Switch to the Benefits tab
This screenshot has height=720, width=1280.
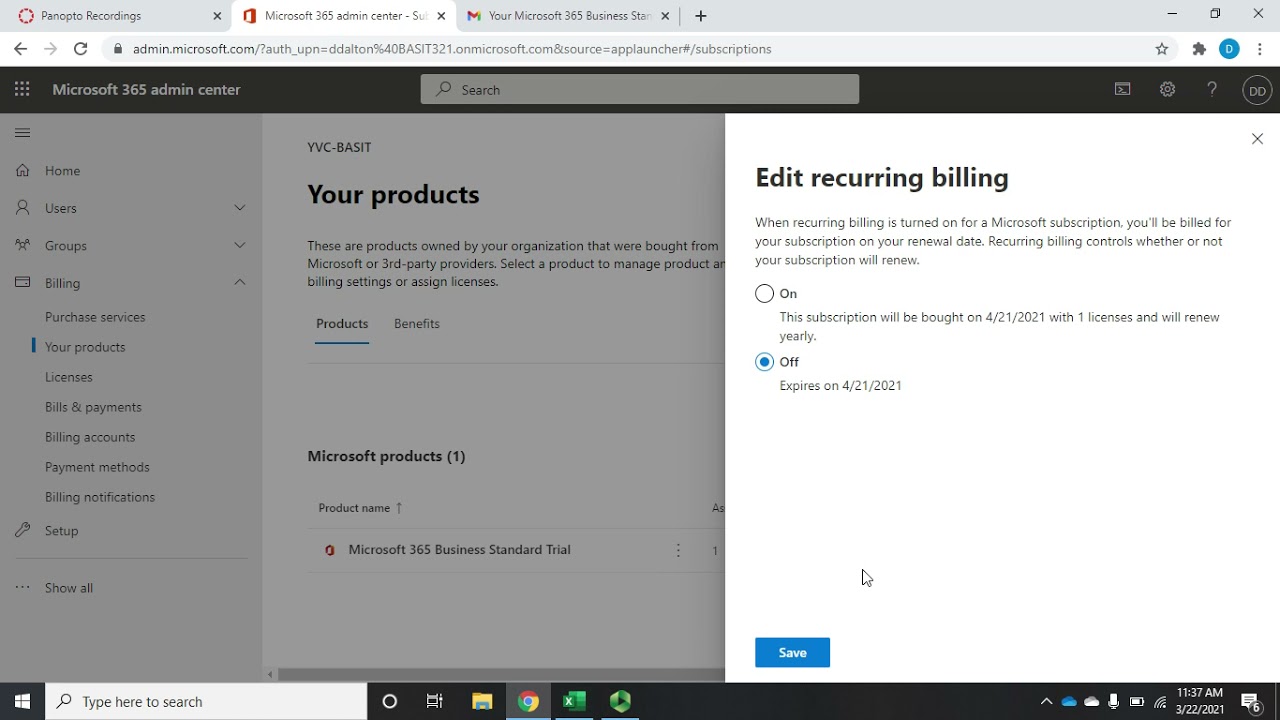point(417,324)
